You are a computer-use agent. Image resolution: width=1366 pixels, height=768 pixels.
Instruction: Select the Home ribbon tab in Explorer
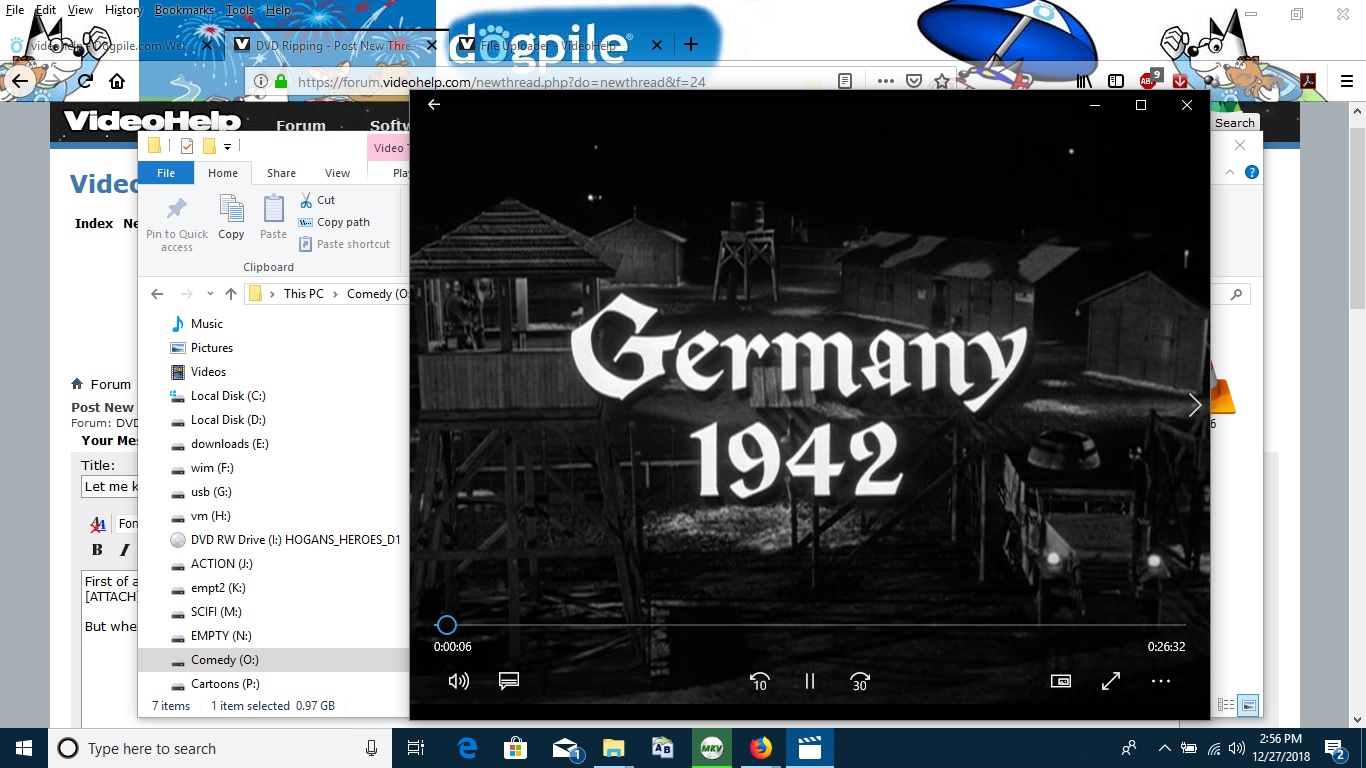point(223,173)
